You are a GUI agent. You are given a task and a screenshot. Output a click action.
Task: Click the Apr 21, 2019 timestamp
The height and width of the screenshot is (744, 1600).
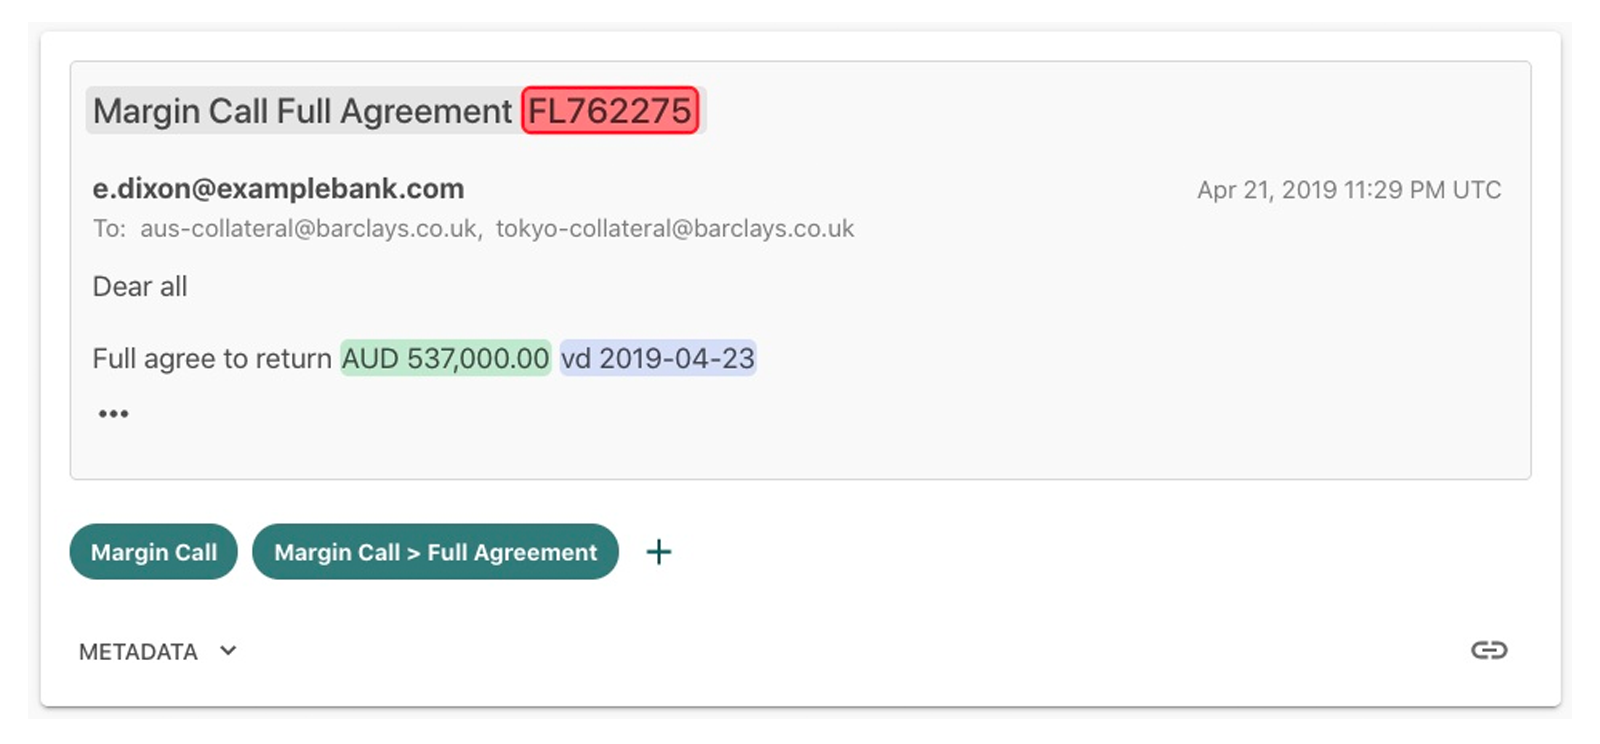(x=1349, y=190)
